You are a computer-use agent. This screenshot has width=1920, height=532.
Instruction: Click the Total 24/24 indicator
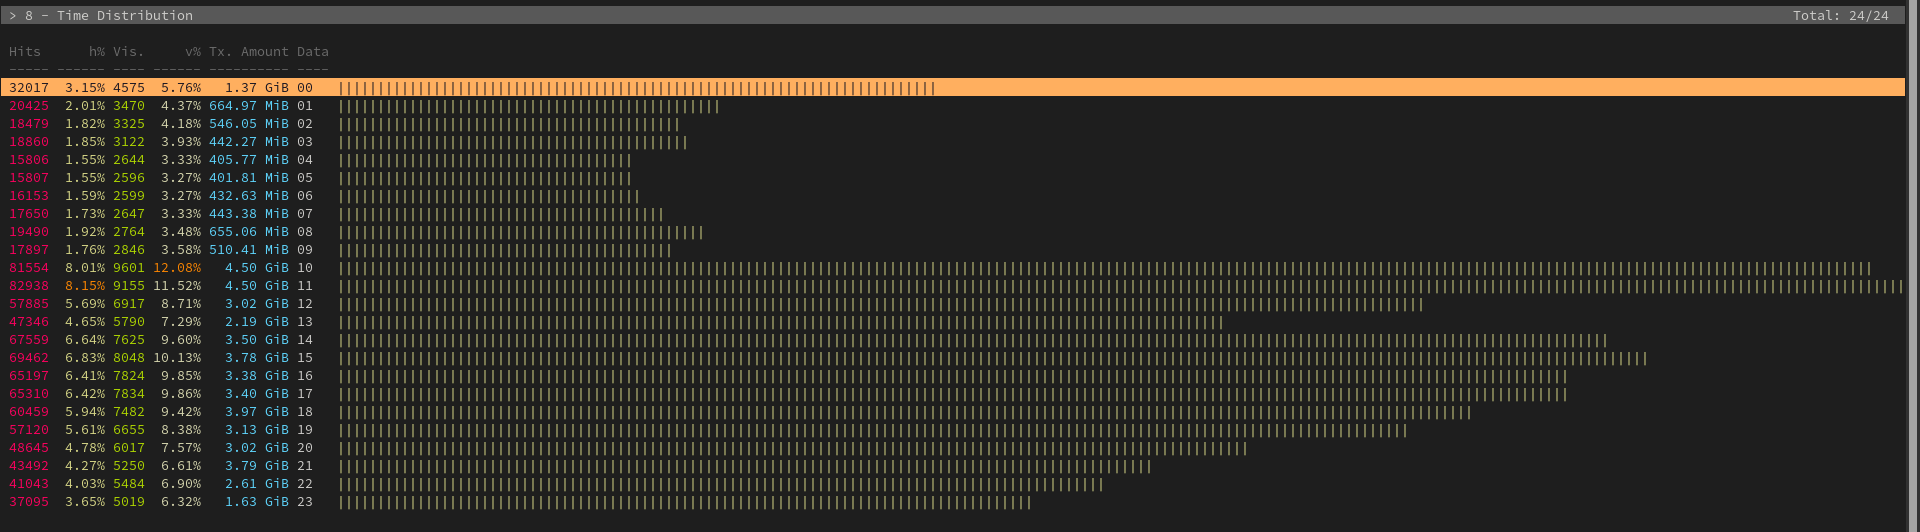tap(1840, 16)
